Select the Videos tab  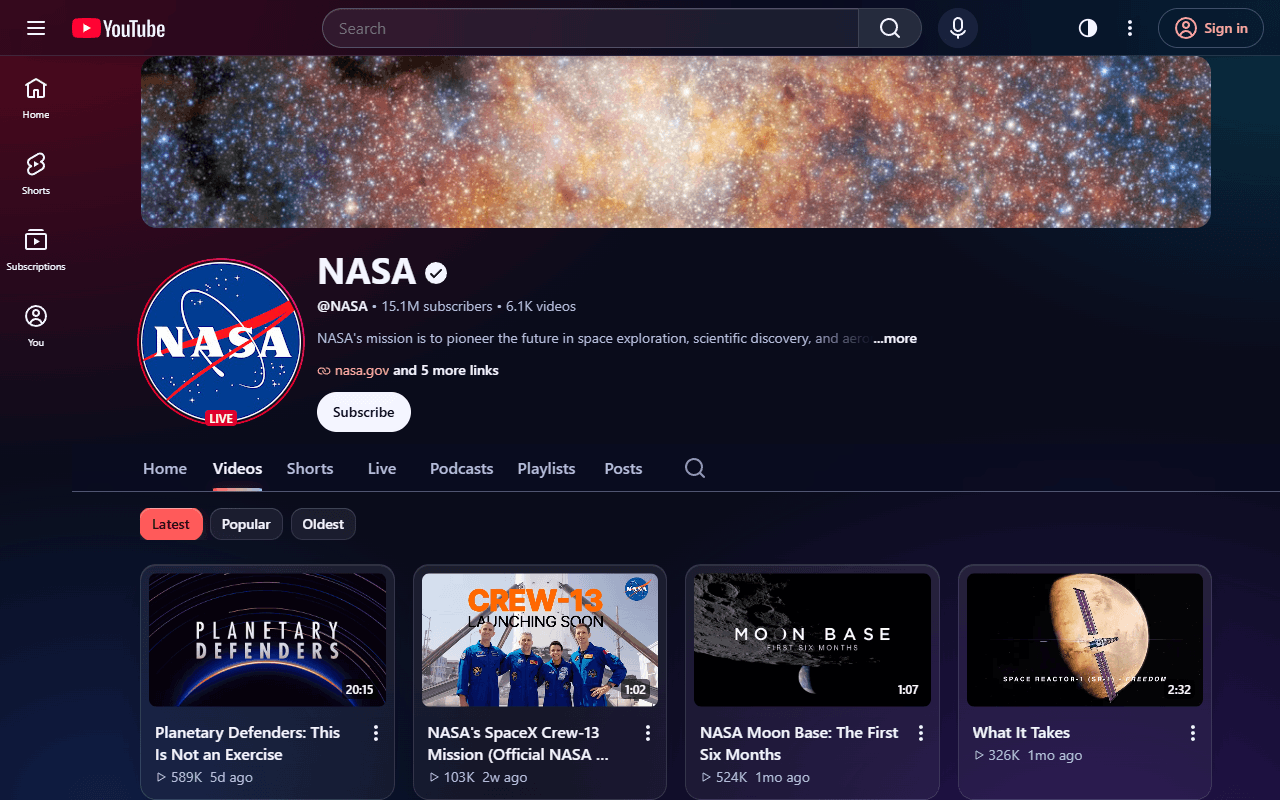pyautogui.click(x=238, y=468)
